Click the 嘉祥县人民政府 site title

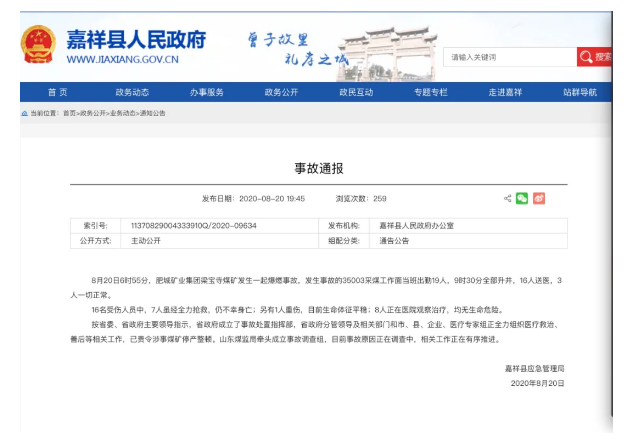coord(135,39)
